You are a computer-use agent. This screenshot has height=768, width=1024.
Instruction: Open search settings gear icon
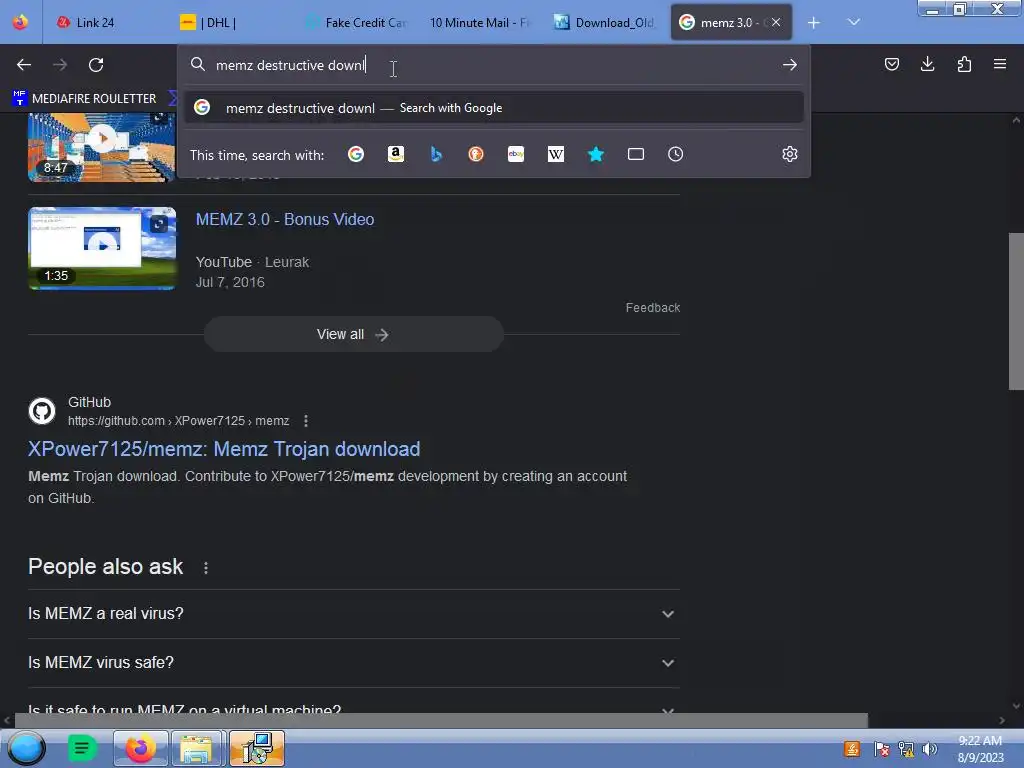click(790, 154)
